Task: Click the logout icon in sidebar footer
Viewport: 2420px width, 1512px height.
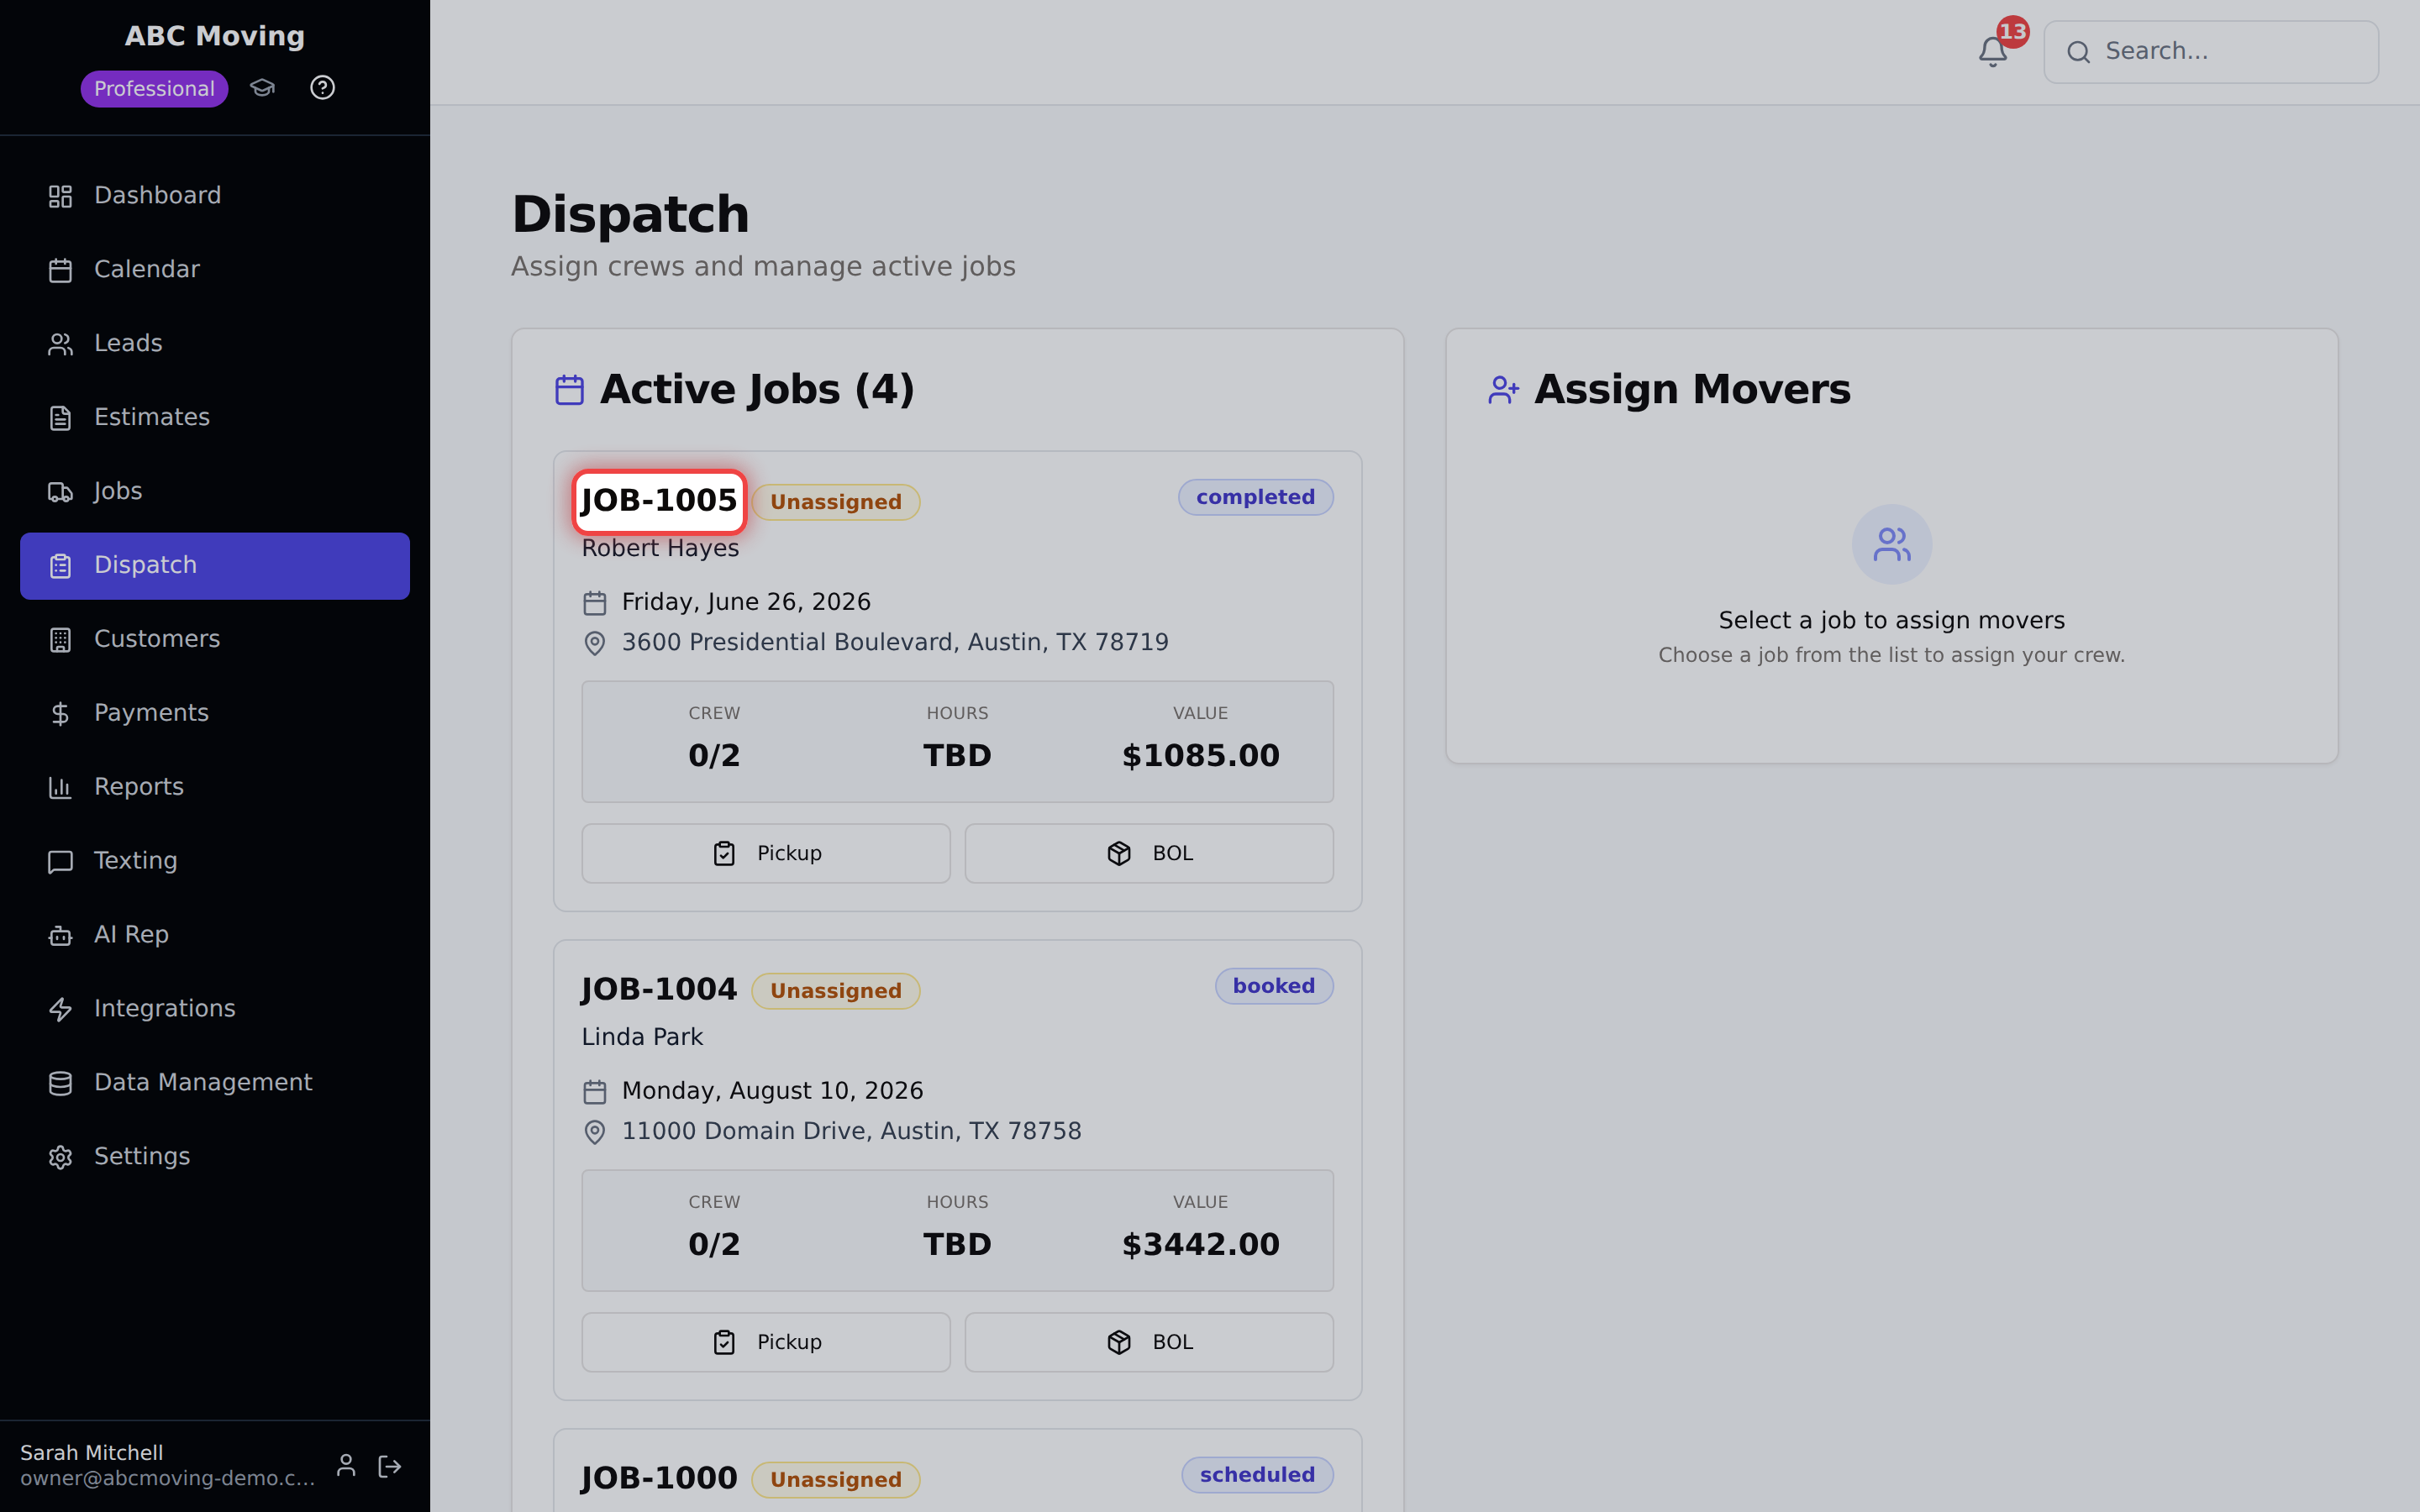Action: coord(390,1465)
